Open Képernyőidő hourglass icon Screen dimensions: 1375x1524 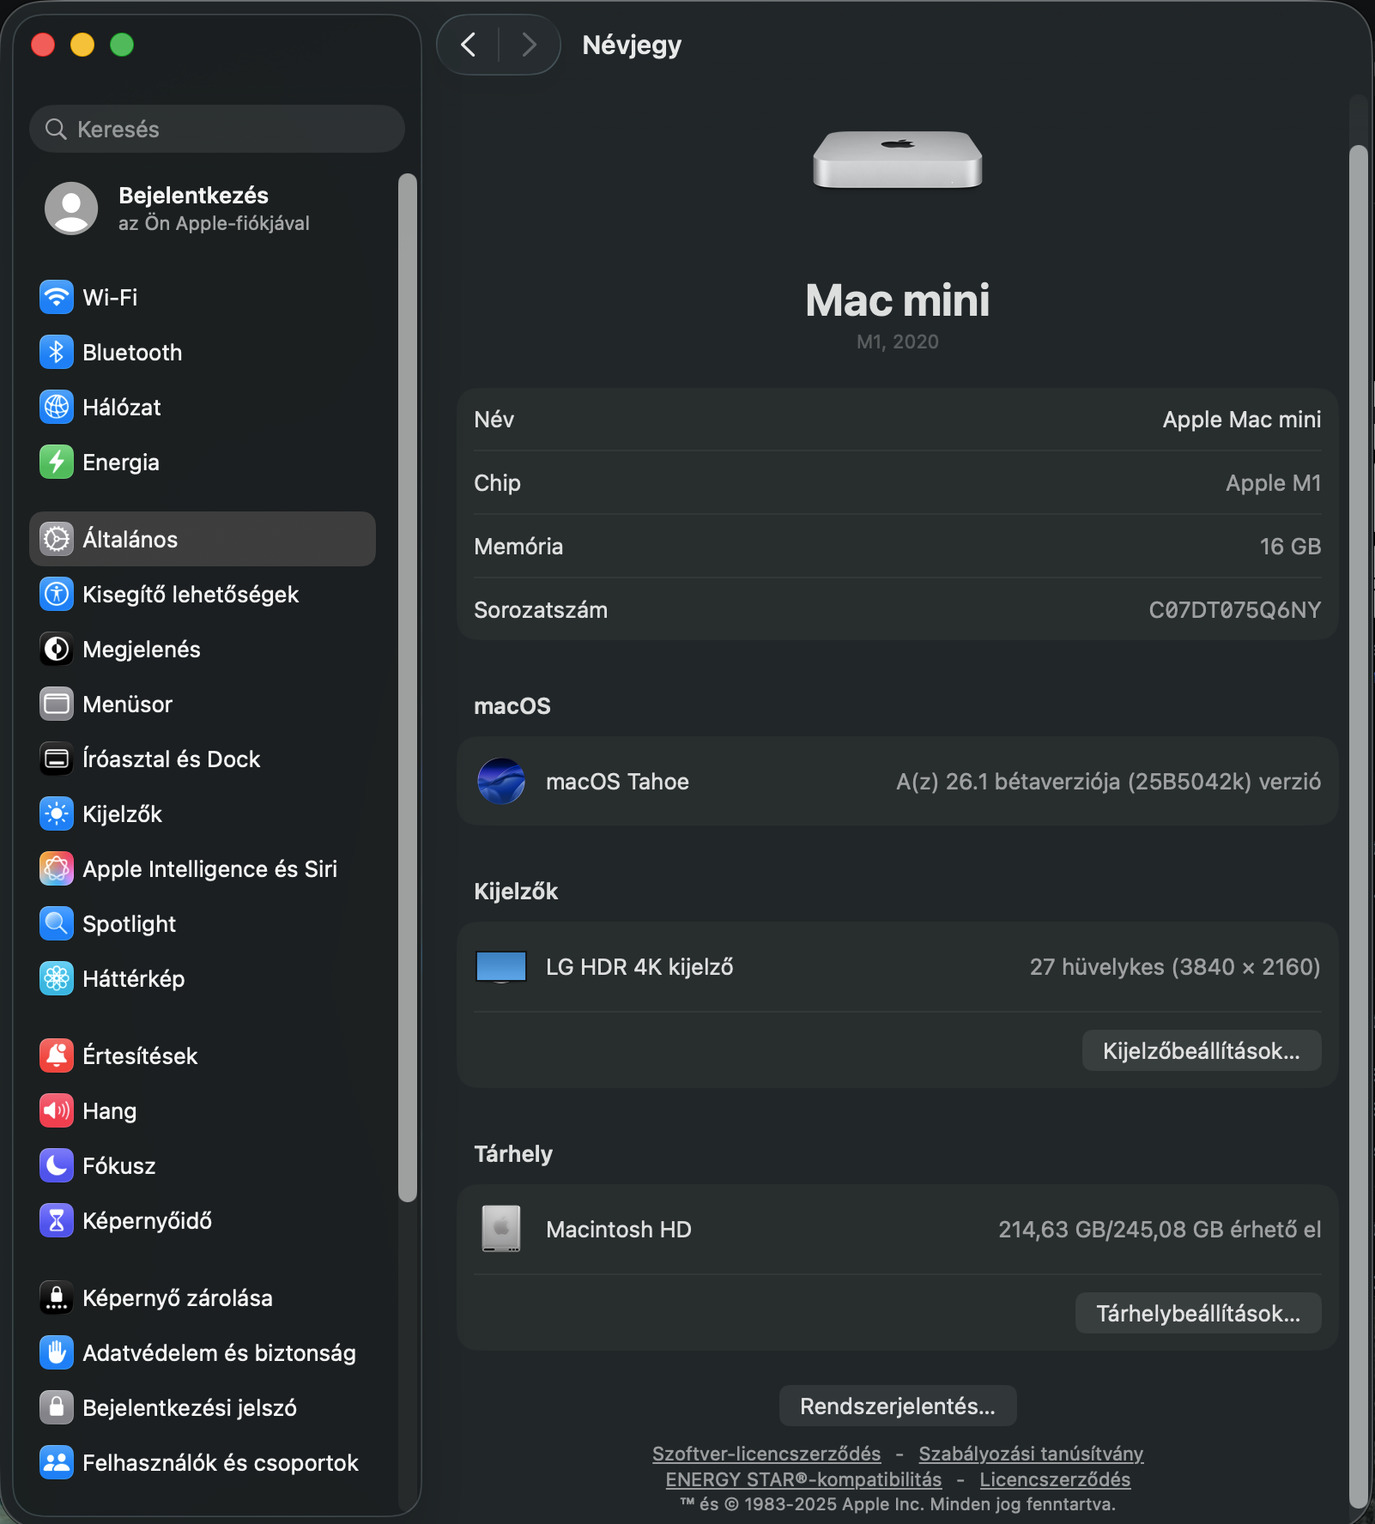(56, 1221)
